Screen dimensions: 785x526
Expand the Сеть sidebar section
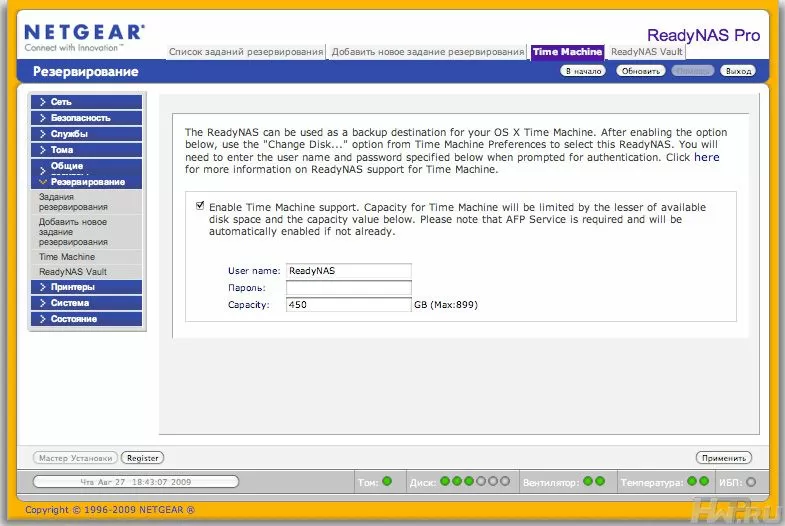pos(86,102)
